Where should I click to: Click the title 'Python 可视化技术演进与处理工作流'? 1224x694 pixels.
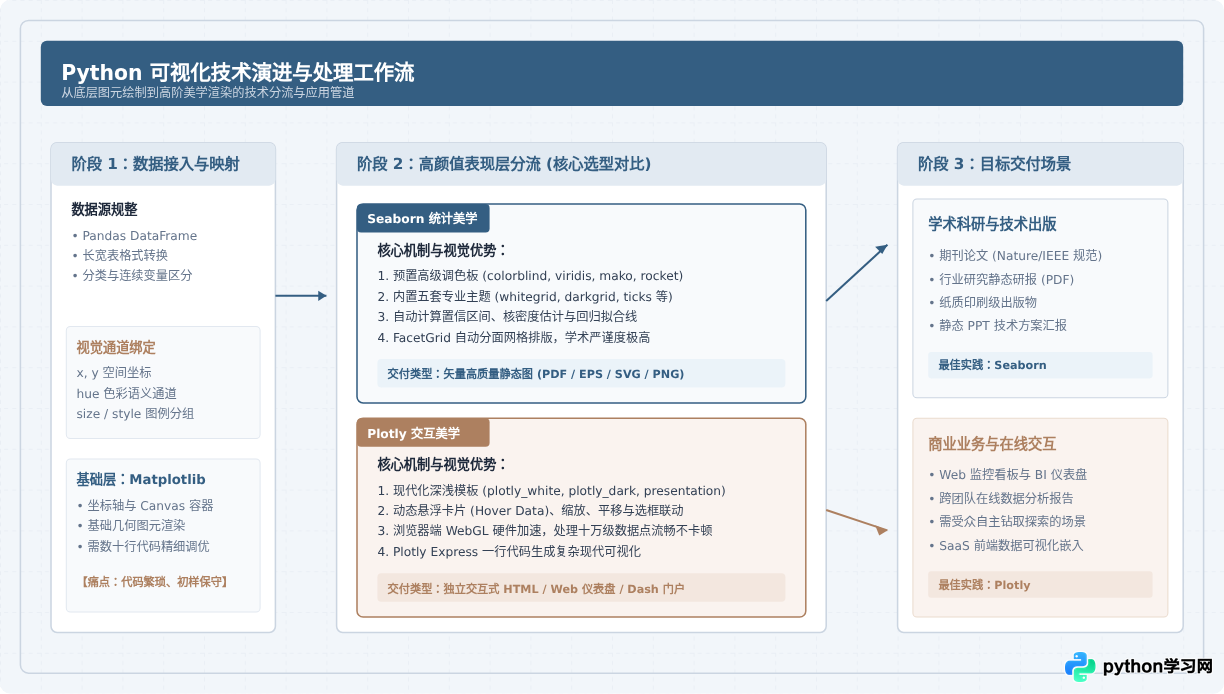[x=238, y=72]
